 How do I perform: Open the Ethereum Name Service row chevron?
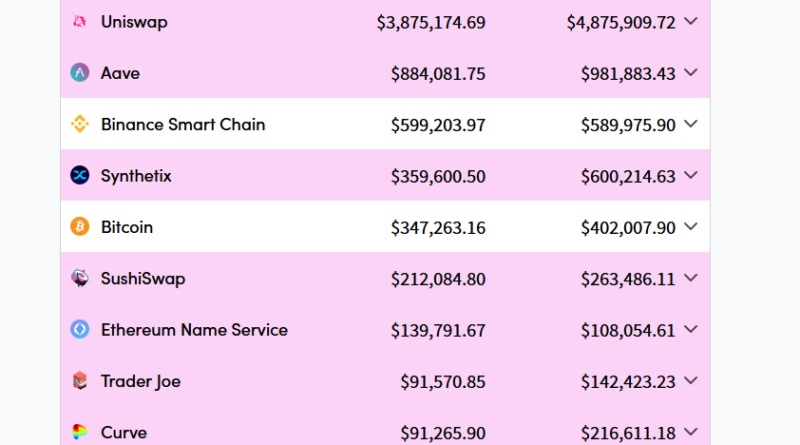[x=690, y=330]
